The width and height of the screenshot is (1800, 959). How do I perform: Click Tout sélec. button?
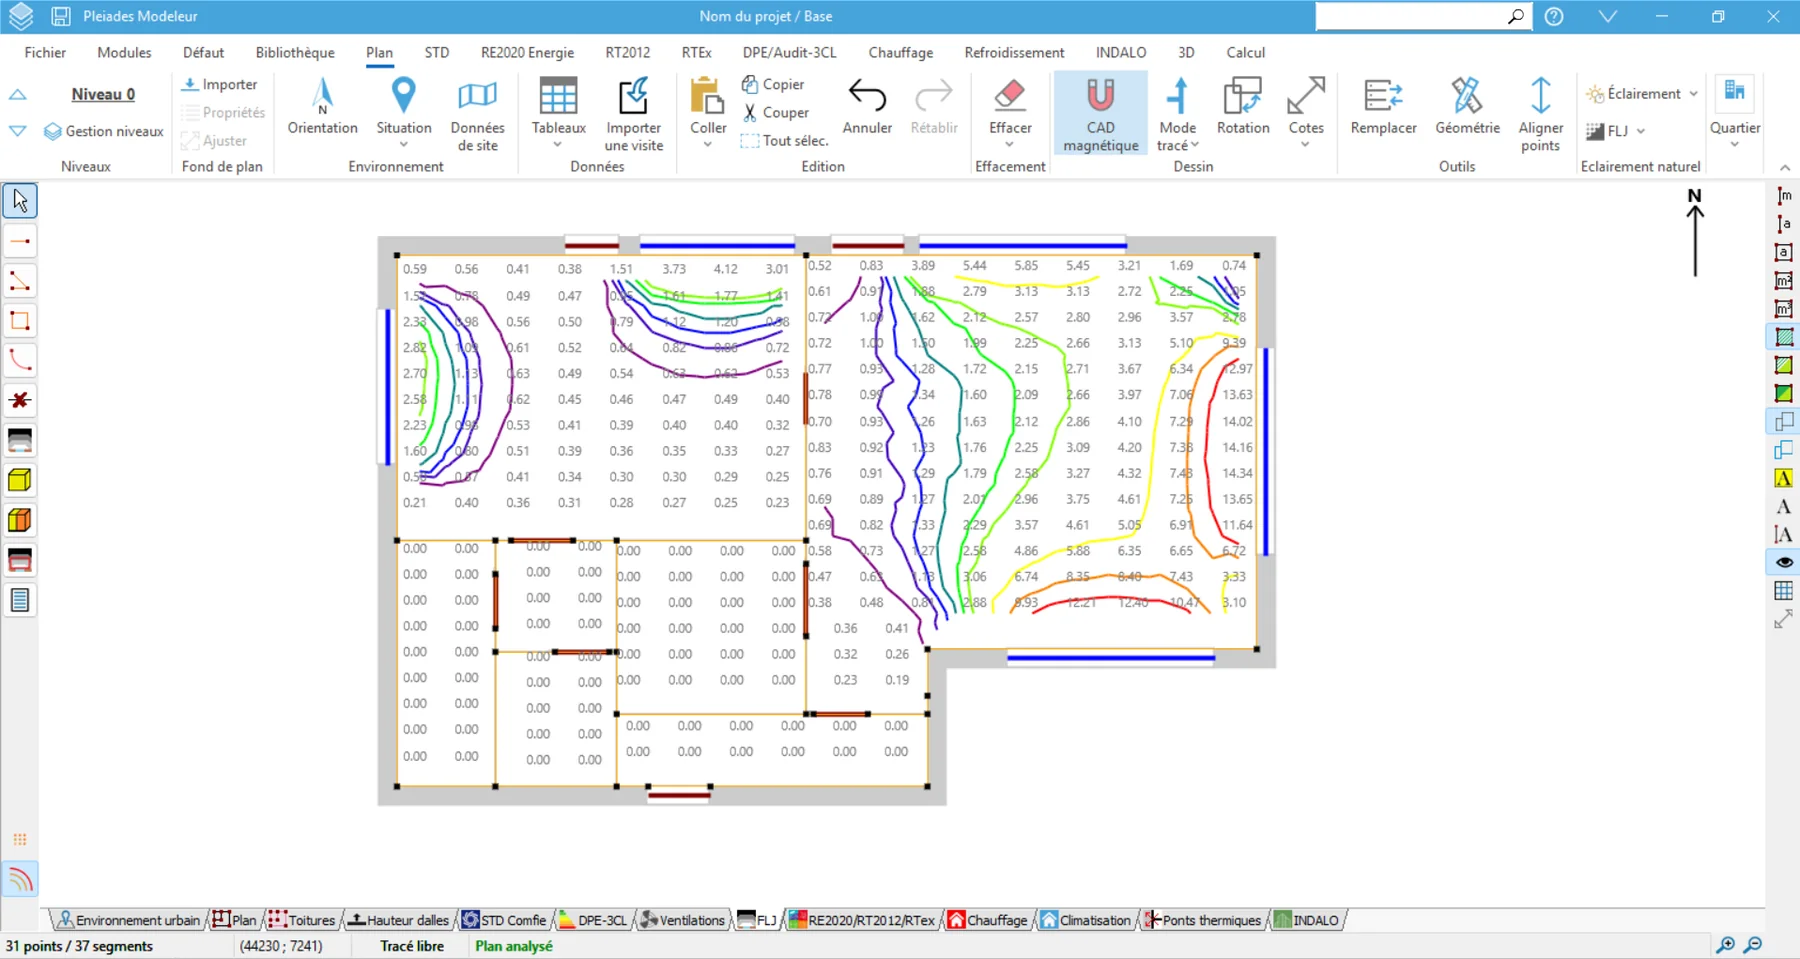click(x=785, y=141)
